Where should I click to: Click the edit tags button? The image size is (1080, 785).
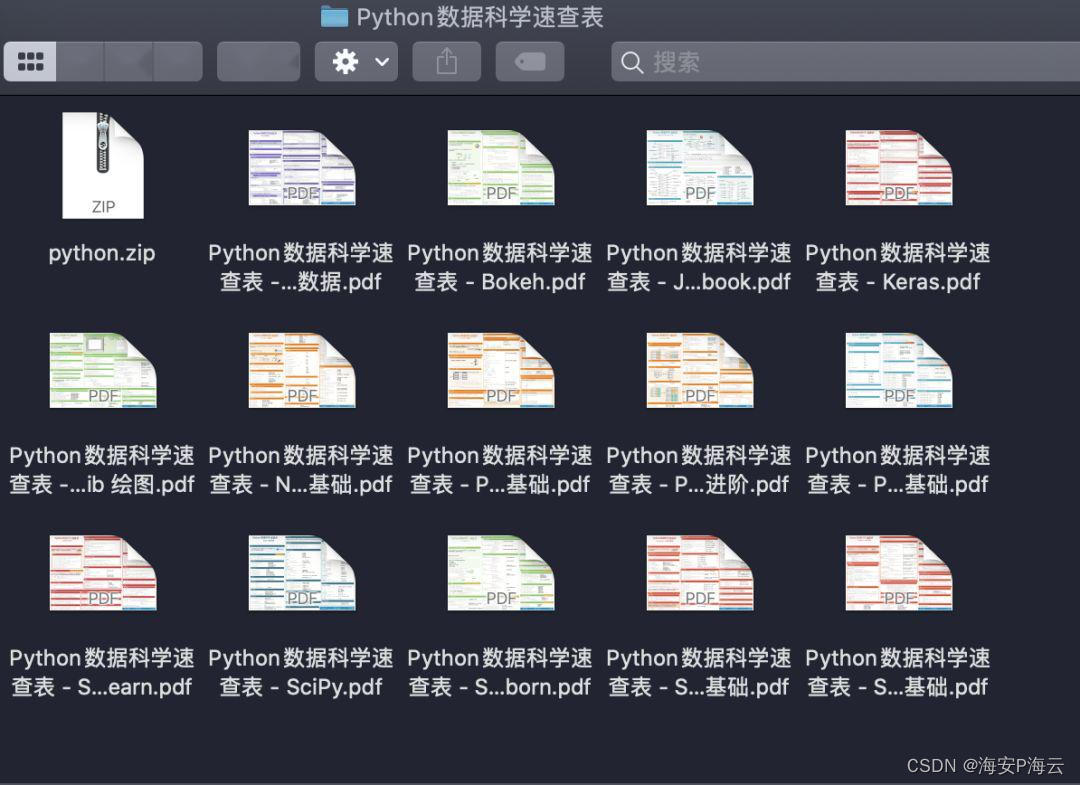point(530,61)
